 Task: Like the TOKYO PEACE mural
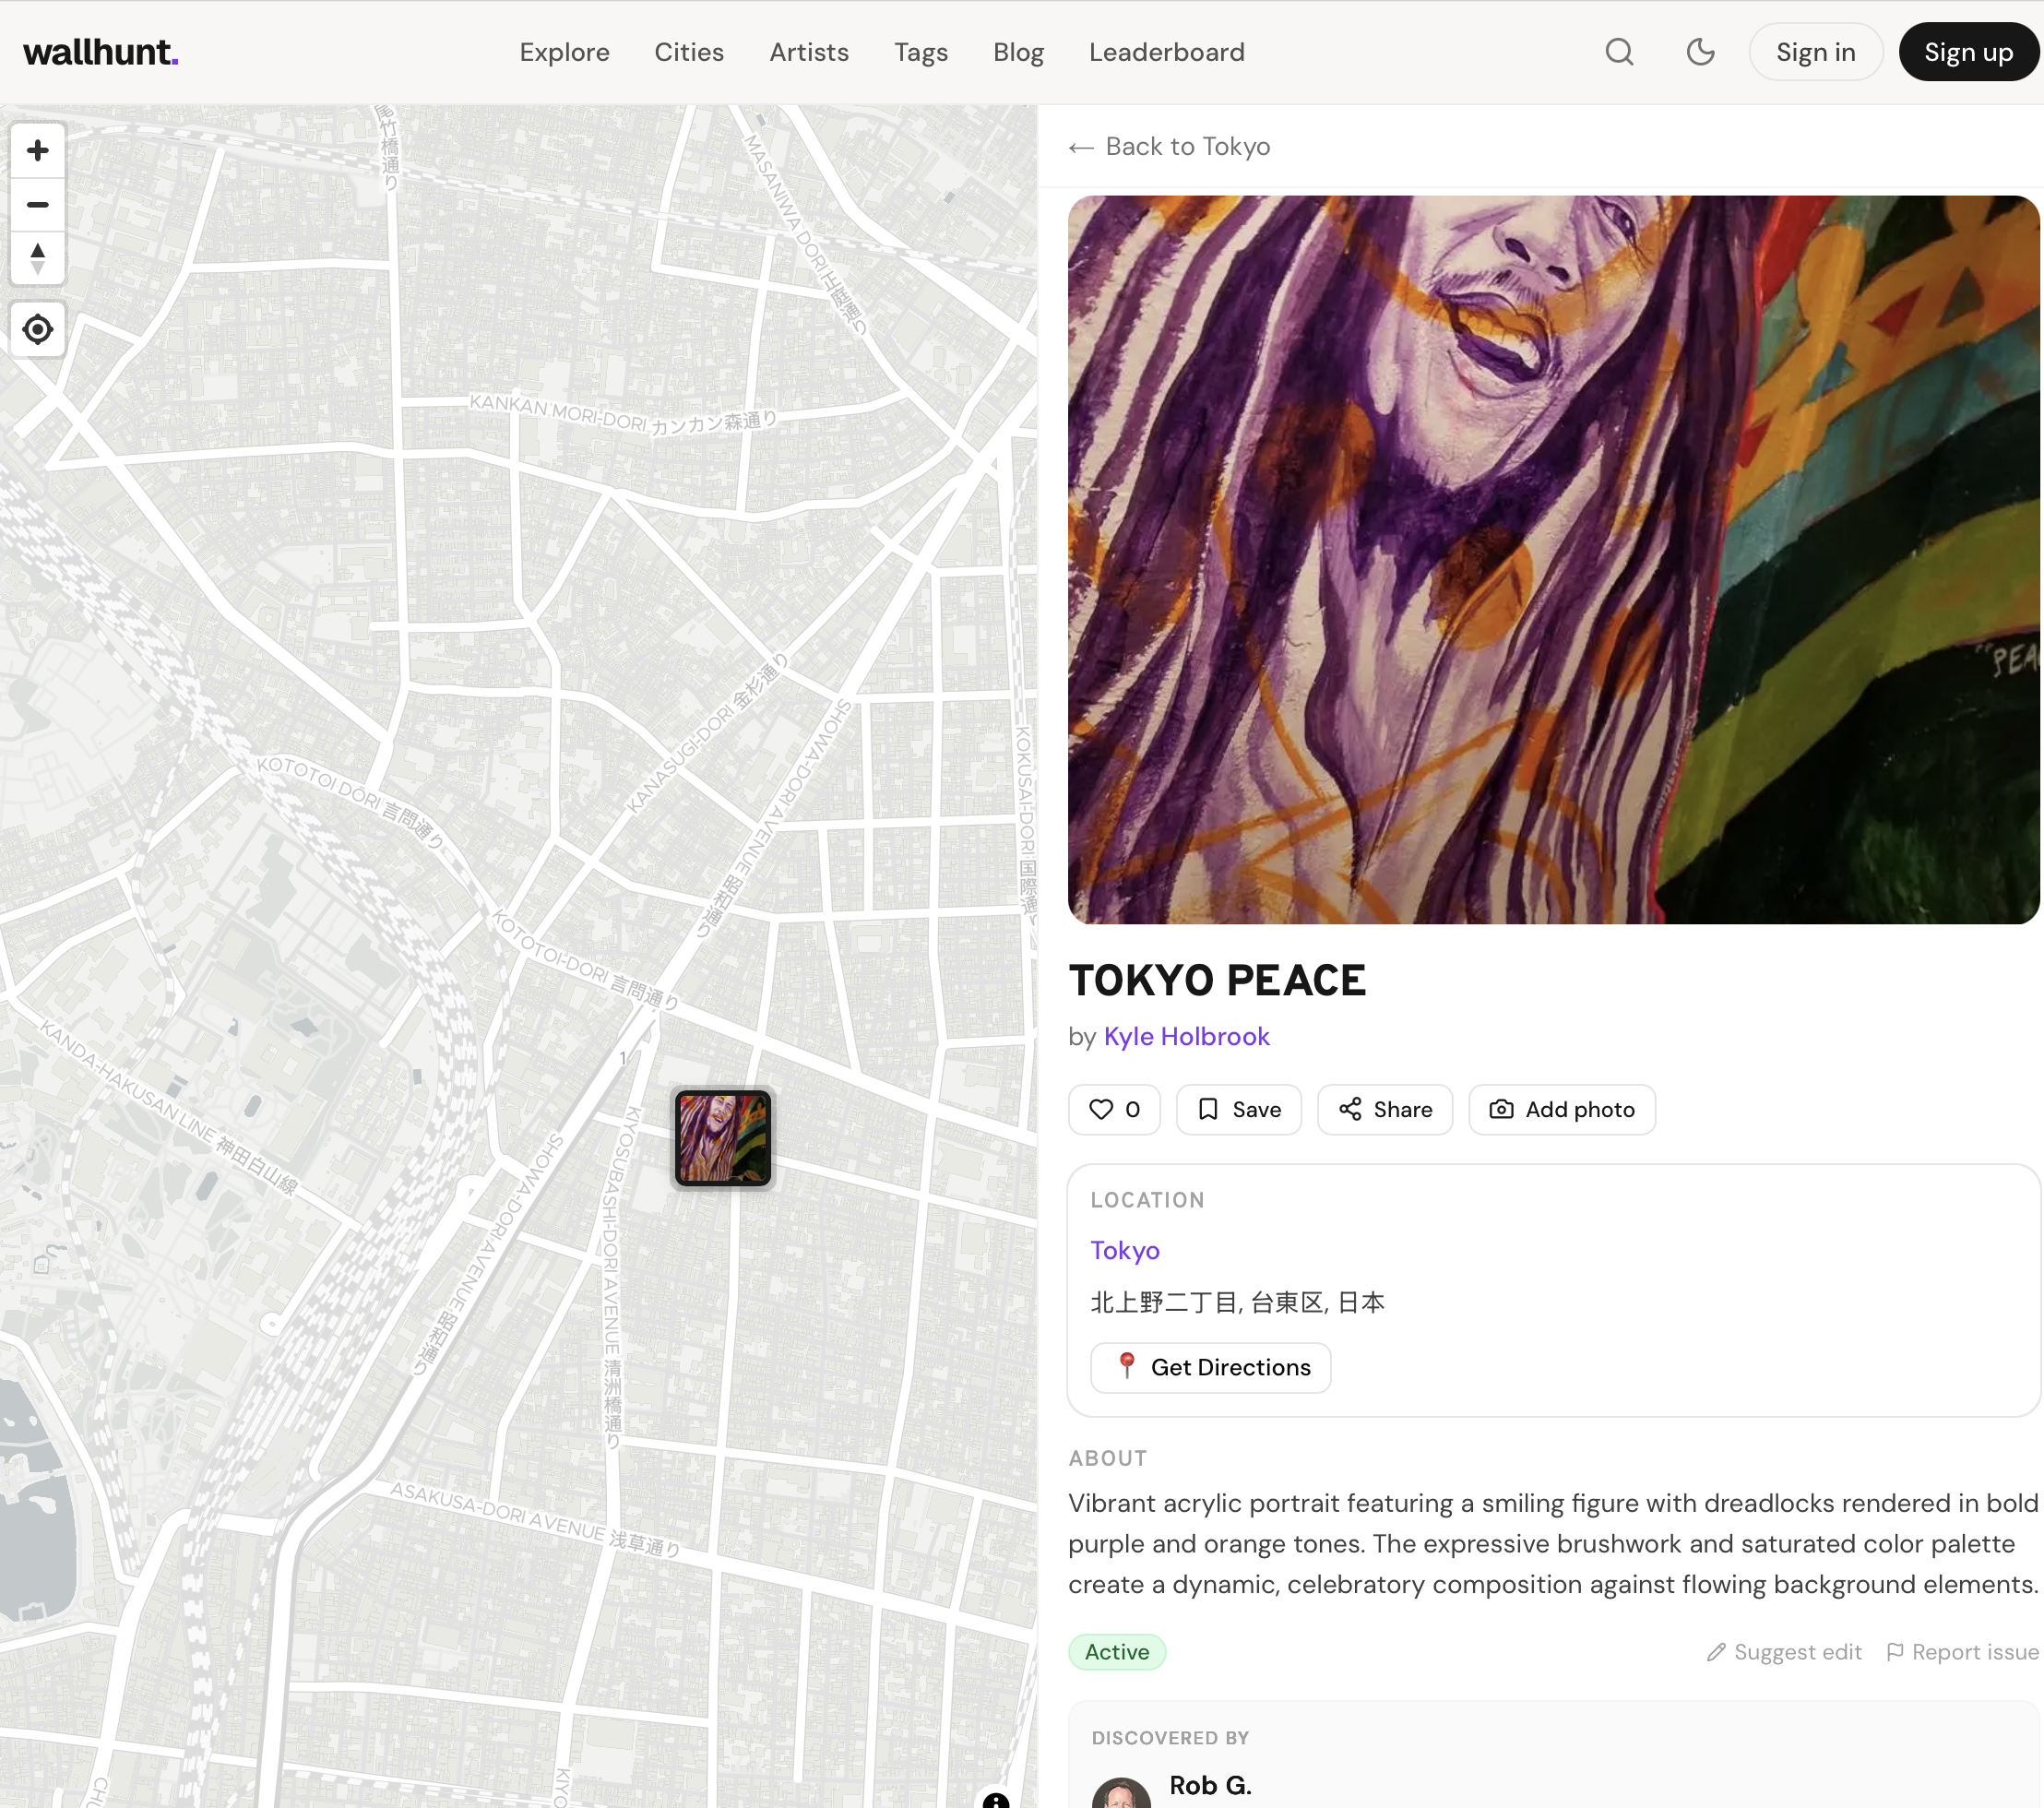[1114, 1109]
